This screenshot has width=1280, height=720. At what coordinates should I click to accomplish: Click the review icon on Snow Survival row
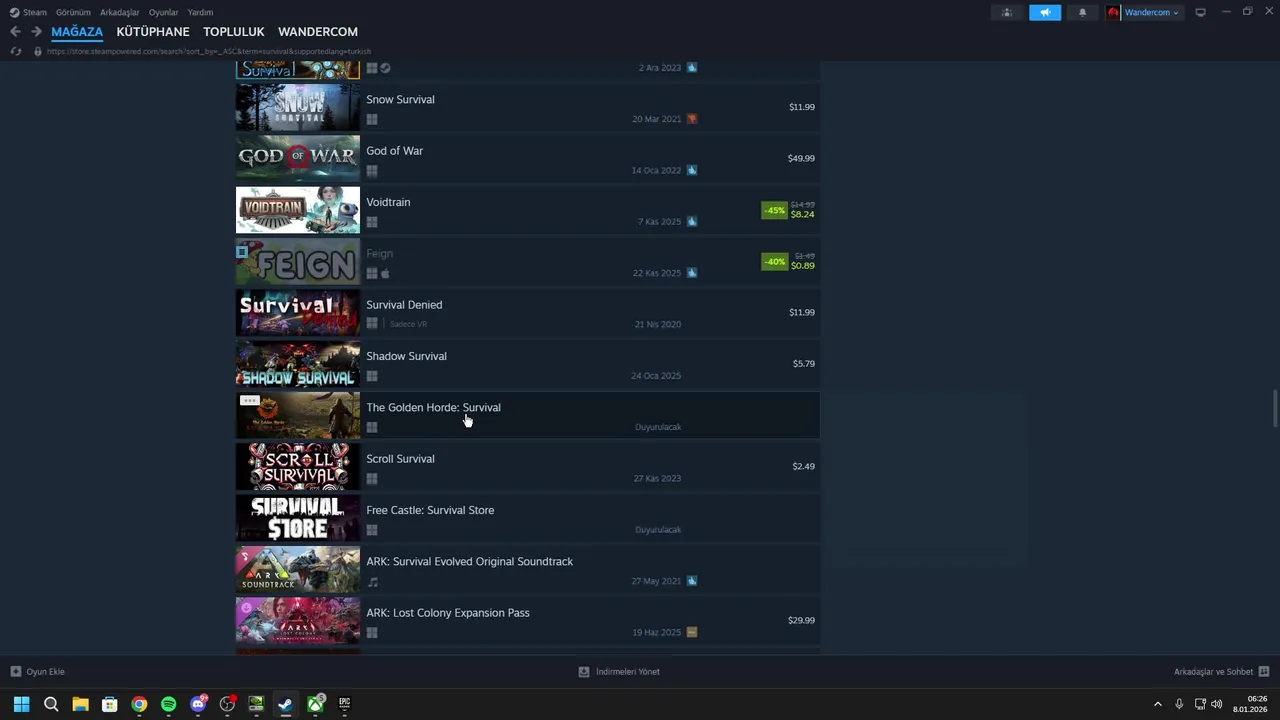click(692, 119)
